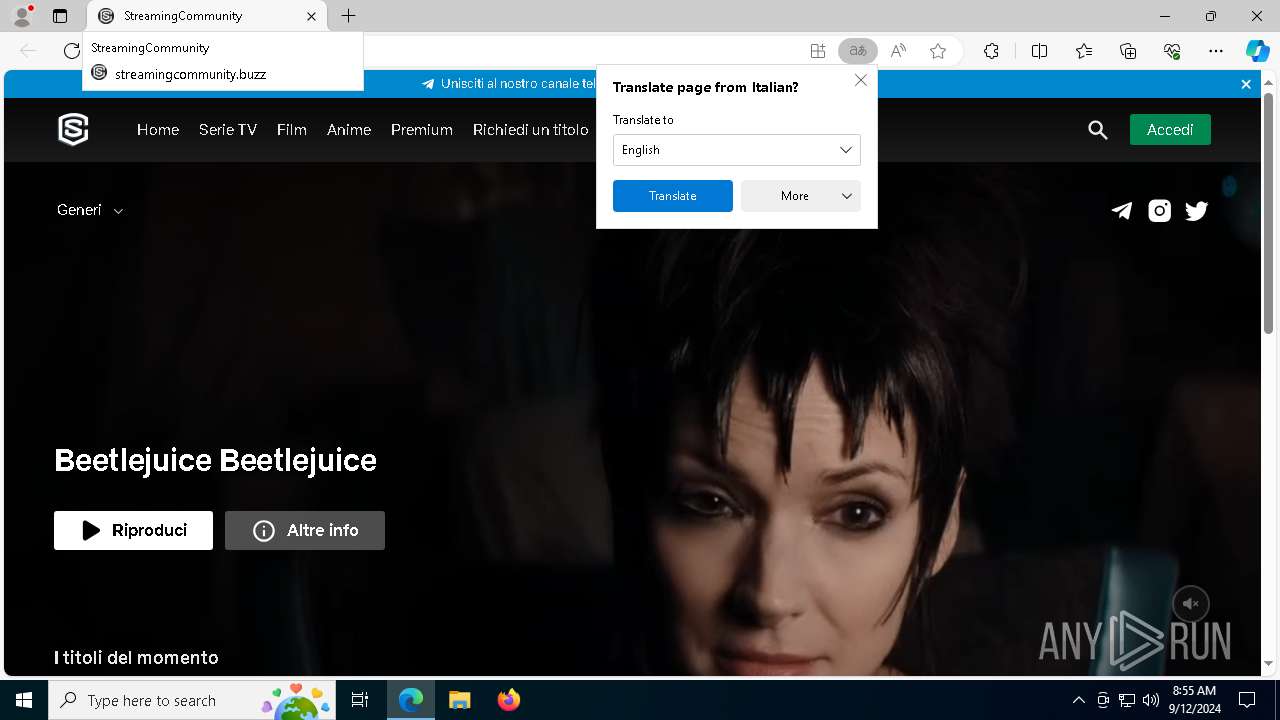Open Task View on taskbar
Viewport: 1280px width, 720px height.
[x=360, y=700]
